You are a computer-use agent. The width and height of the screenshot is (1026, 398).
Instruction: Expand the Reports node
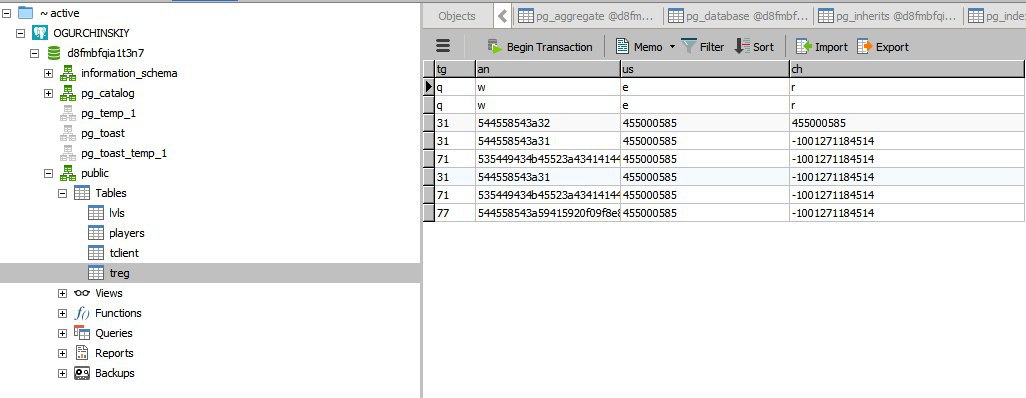(62, 353)
